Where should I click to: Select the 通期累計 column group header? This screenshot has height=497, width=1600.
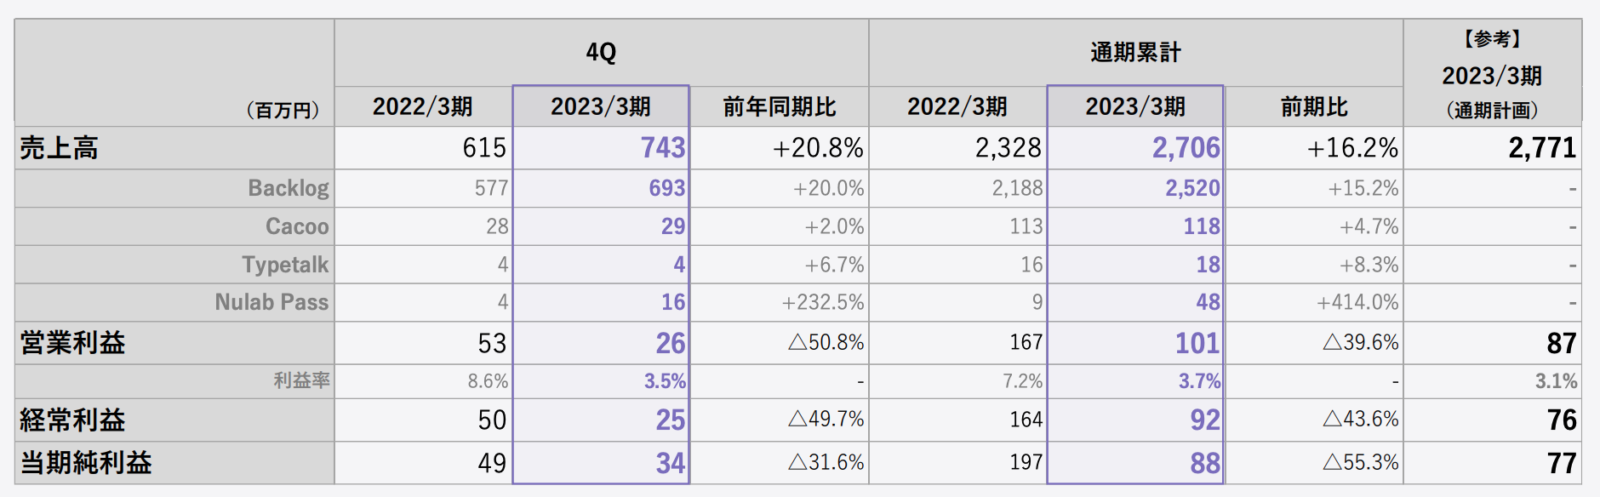point(1135,52)
